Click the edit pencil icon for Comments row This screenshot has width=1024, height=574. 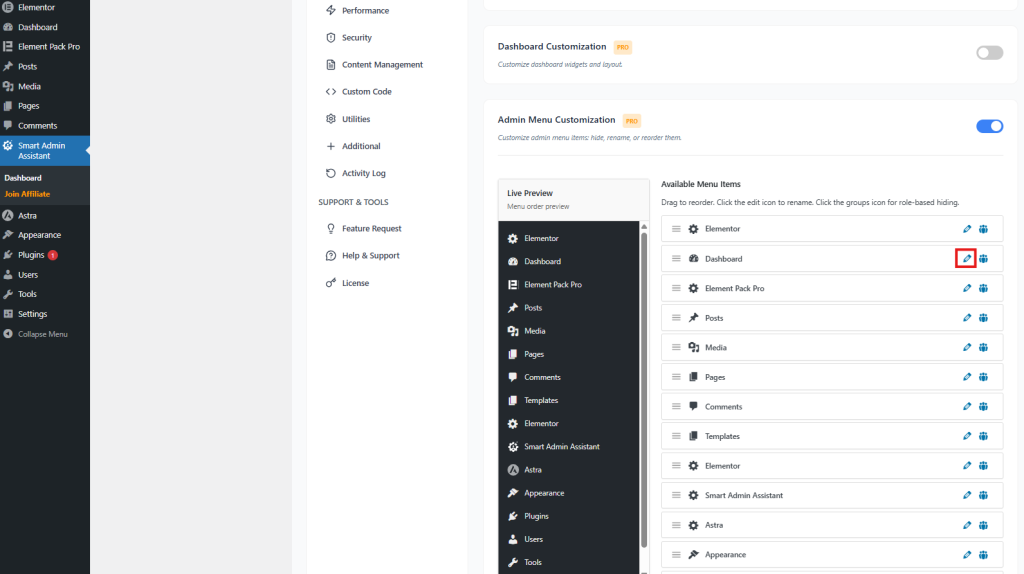tap(967, 406)
